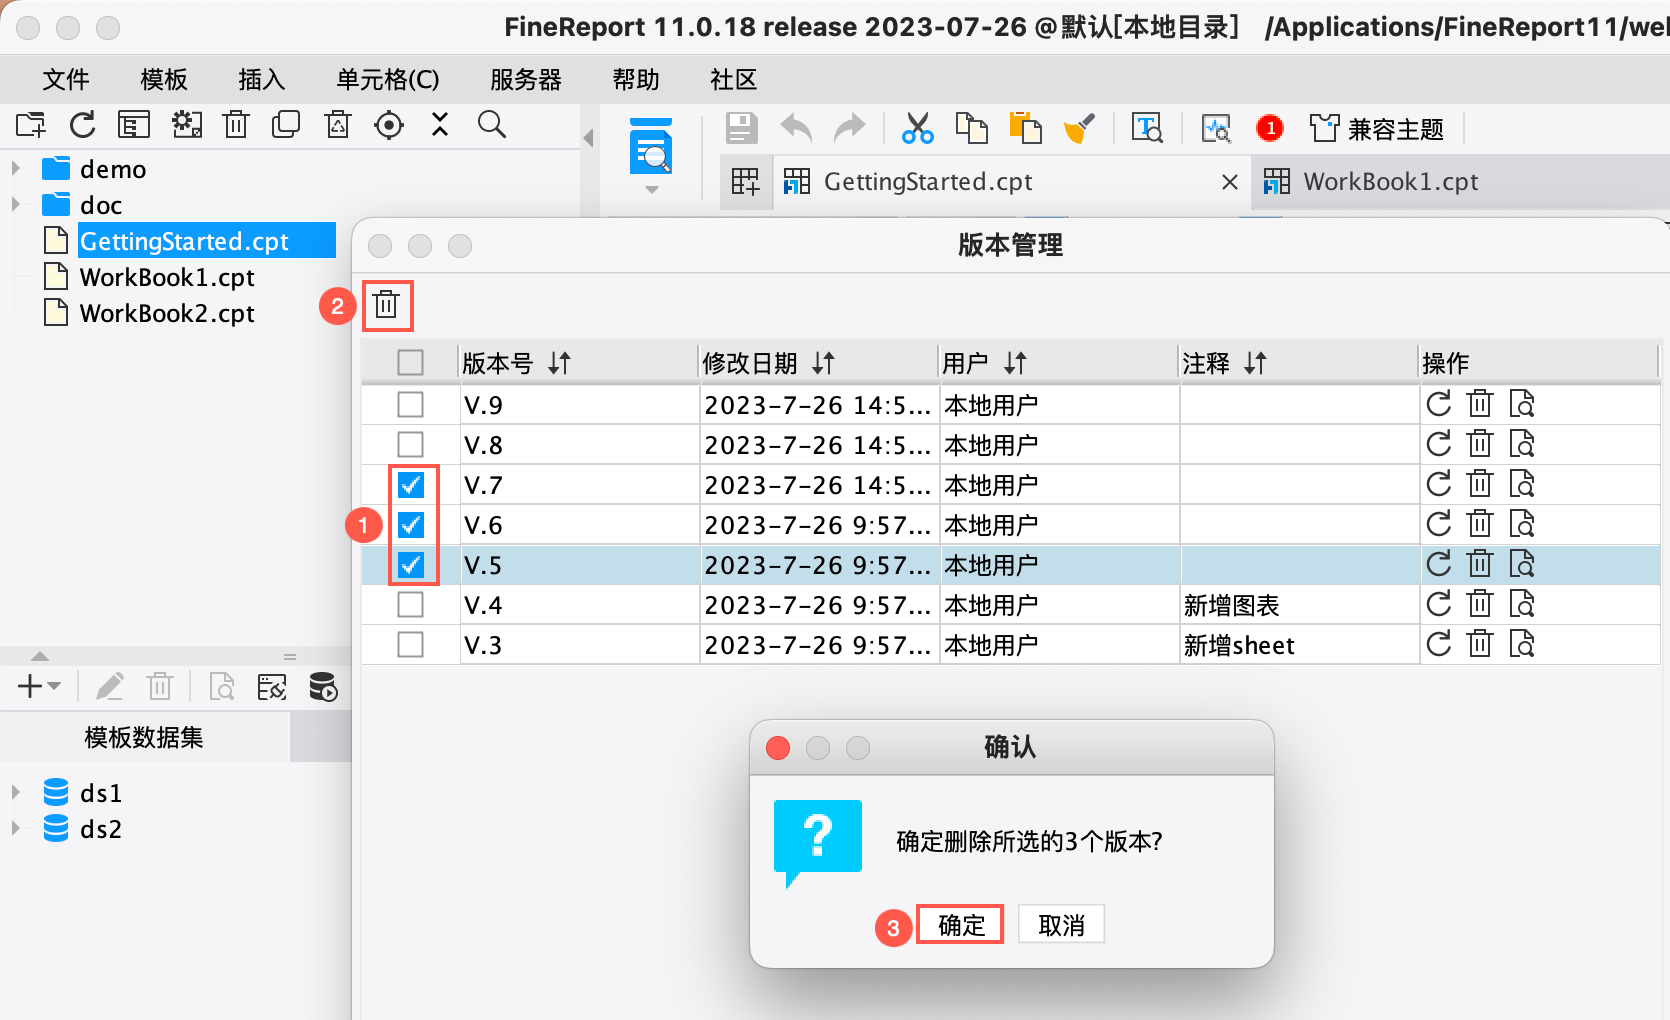Redo the last action

coord(850,128)
